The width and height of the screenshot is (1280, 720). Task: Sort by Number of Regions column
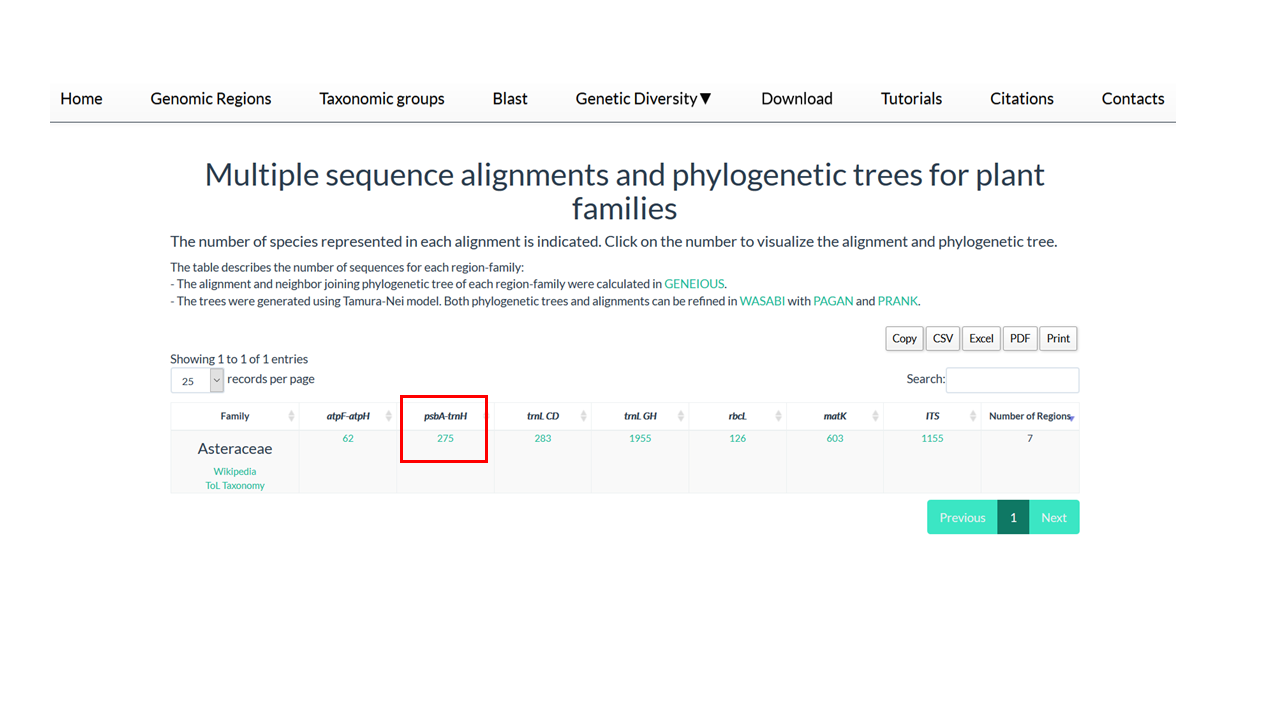click(x=1030, y=416)
